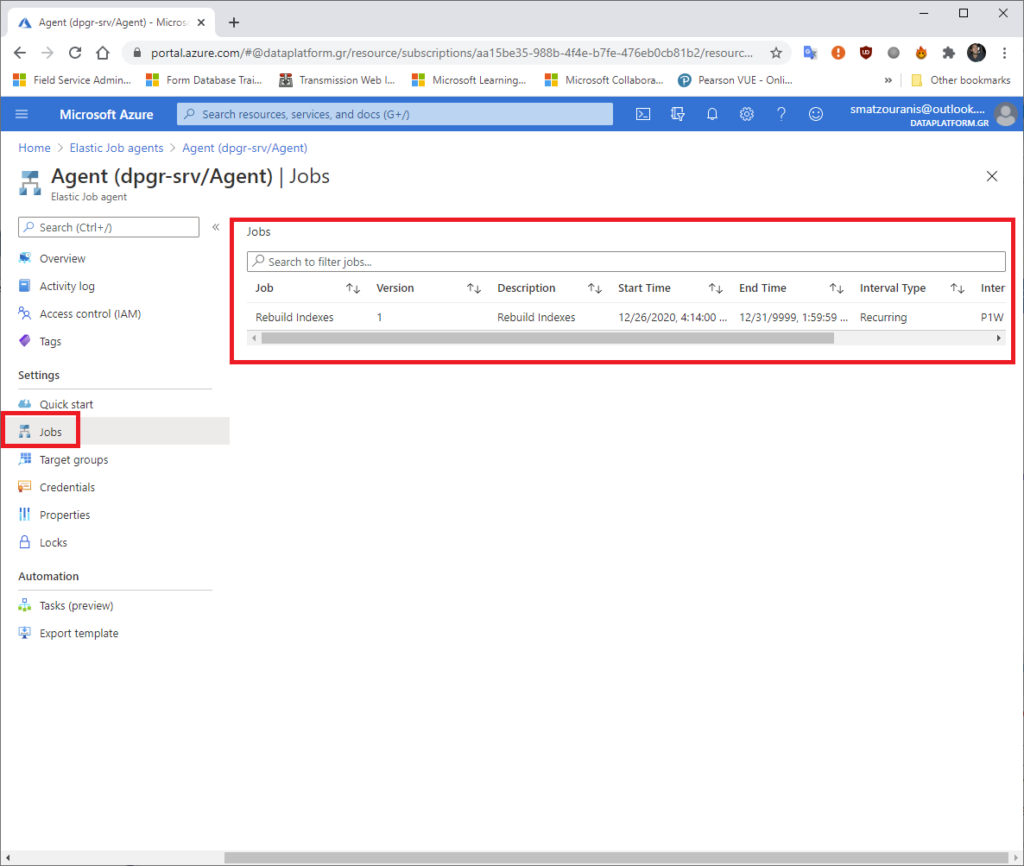Open Tasks (preview) menu item

pos(76,605)
